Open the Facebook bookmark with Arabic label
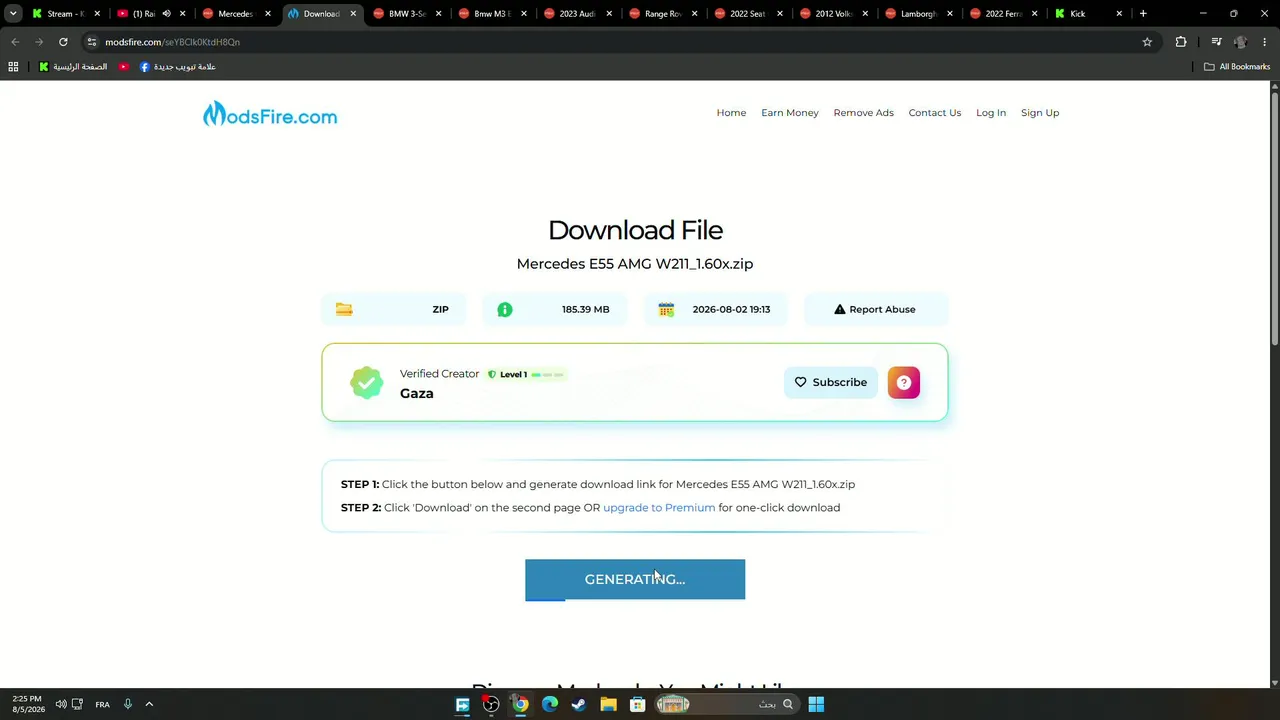 click(178, 67)
